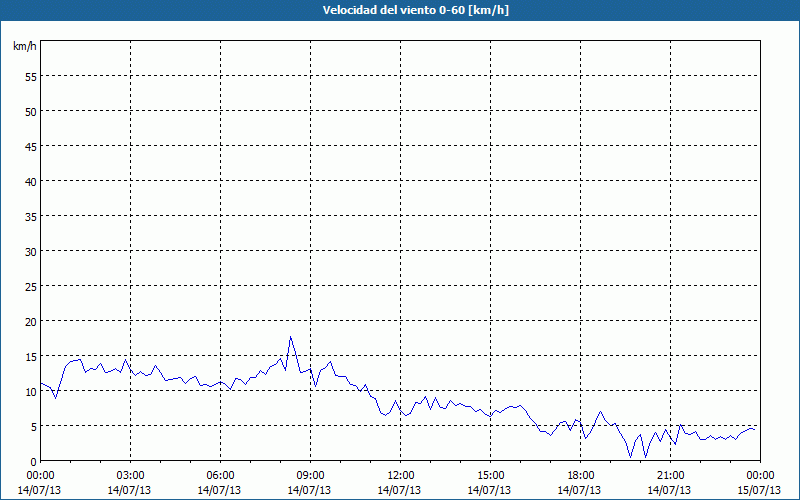
Task: Click the y-axis value 25
Action: coord(31,286)
